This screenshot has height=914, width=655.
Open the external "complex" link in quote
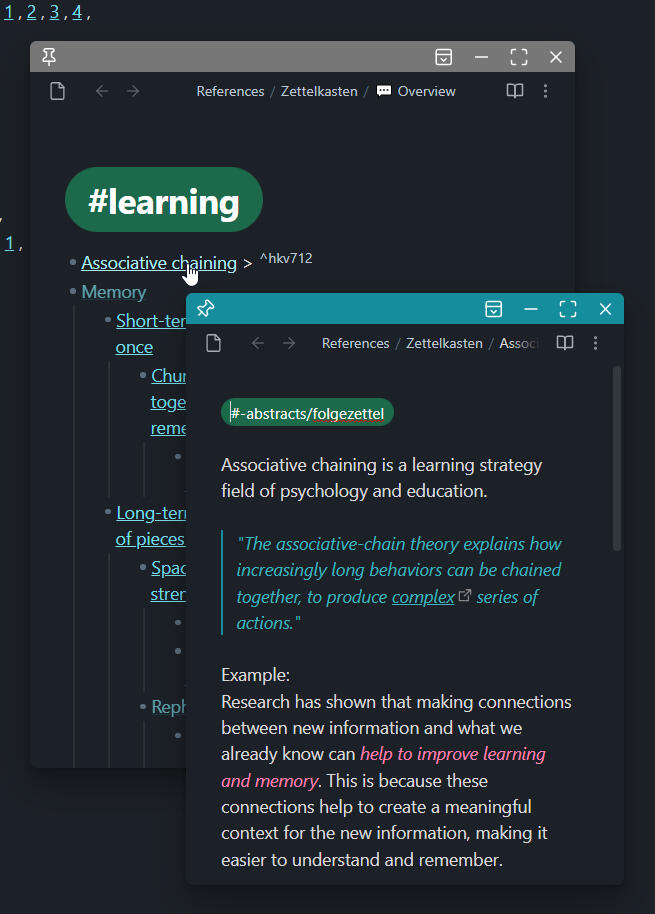423,597
